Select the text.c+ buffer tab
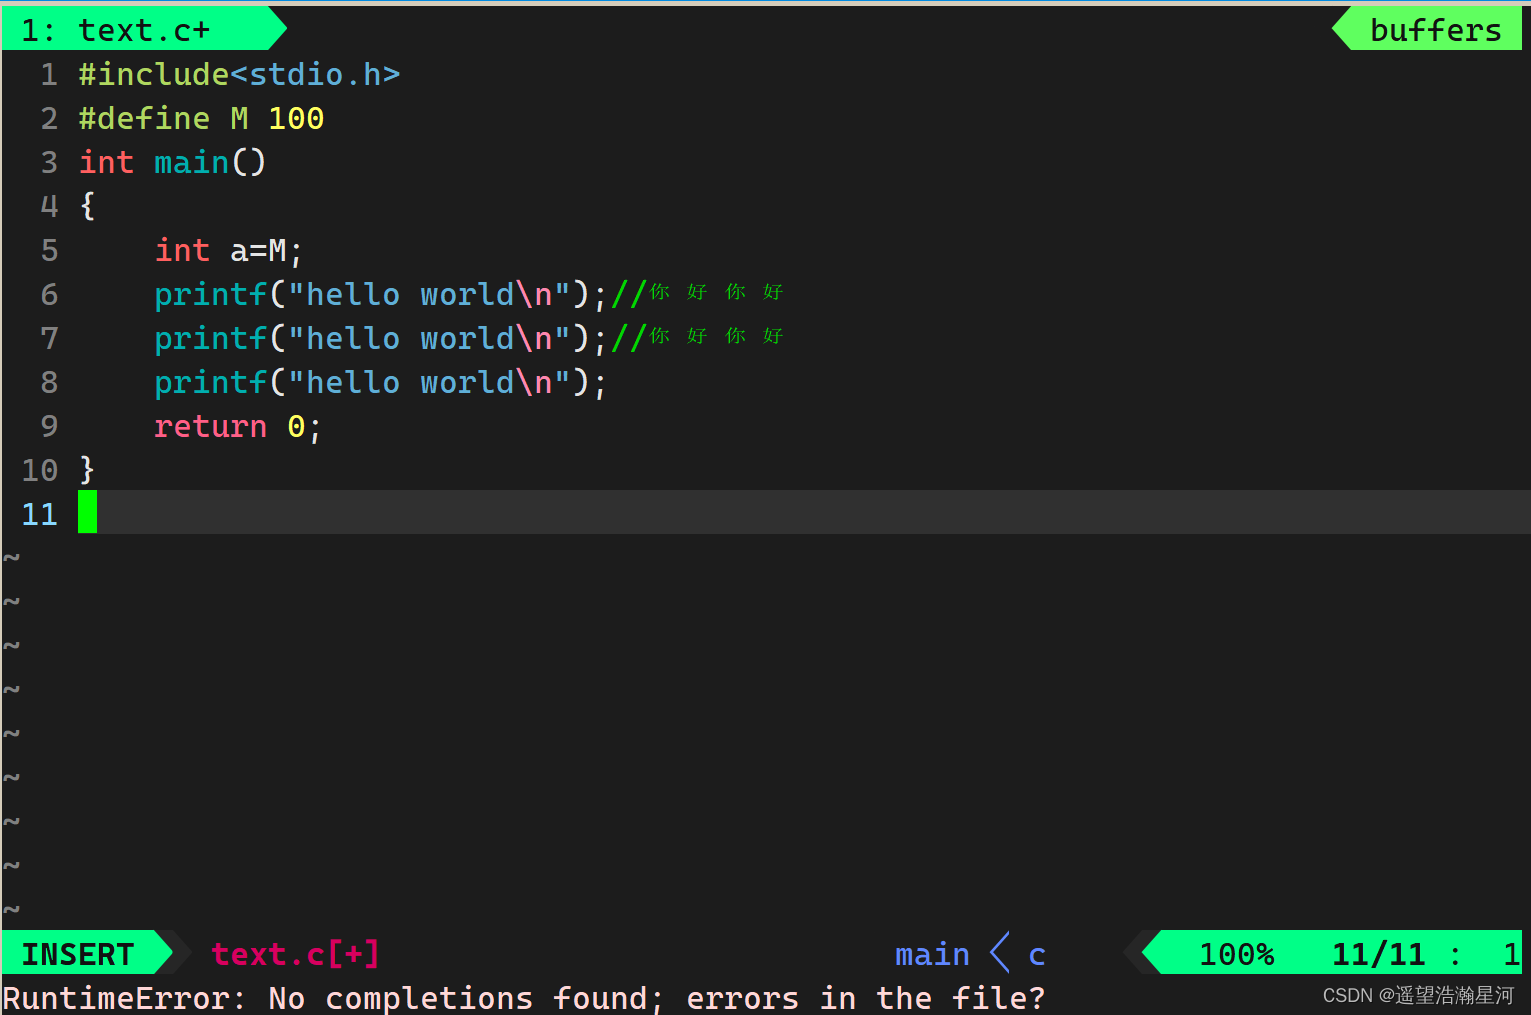 [143, 29]
